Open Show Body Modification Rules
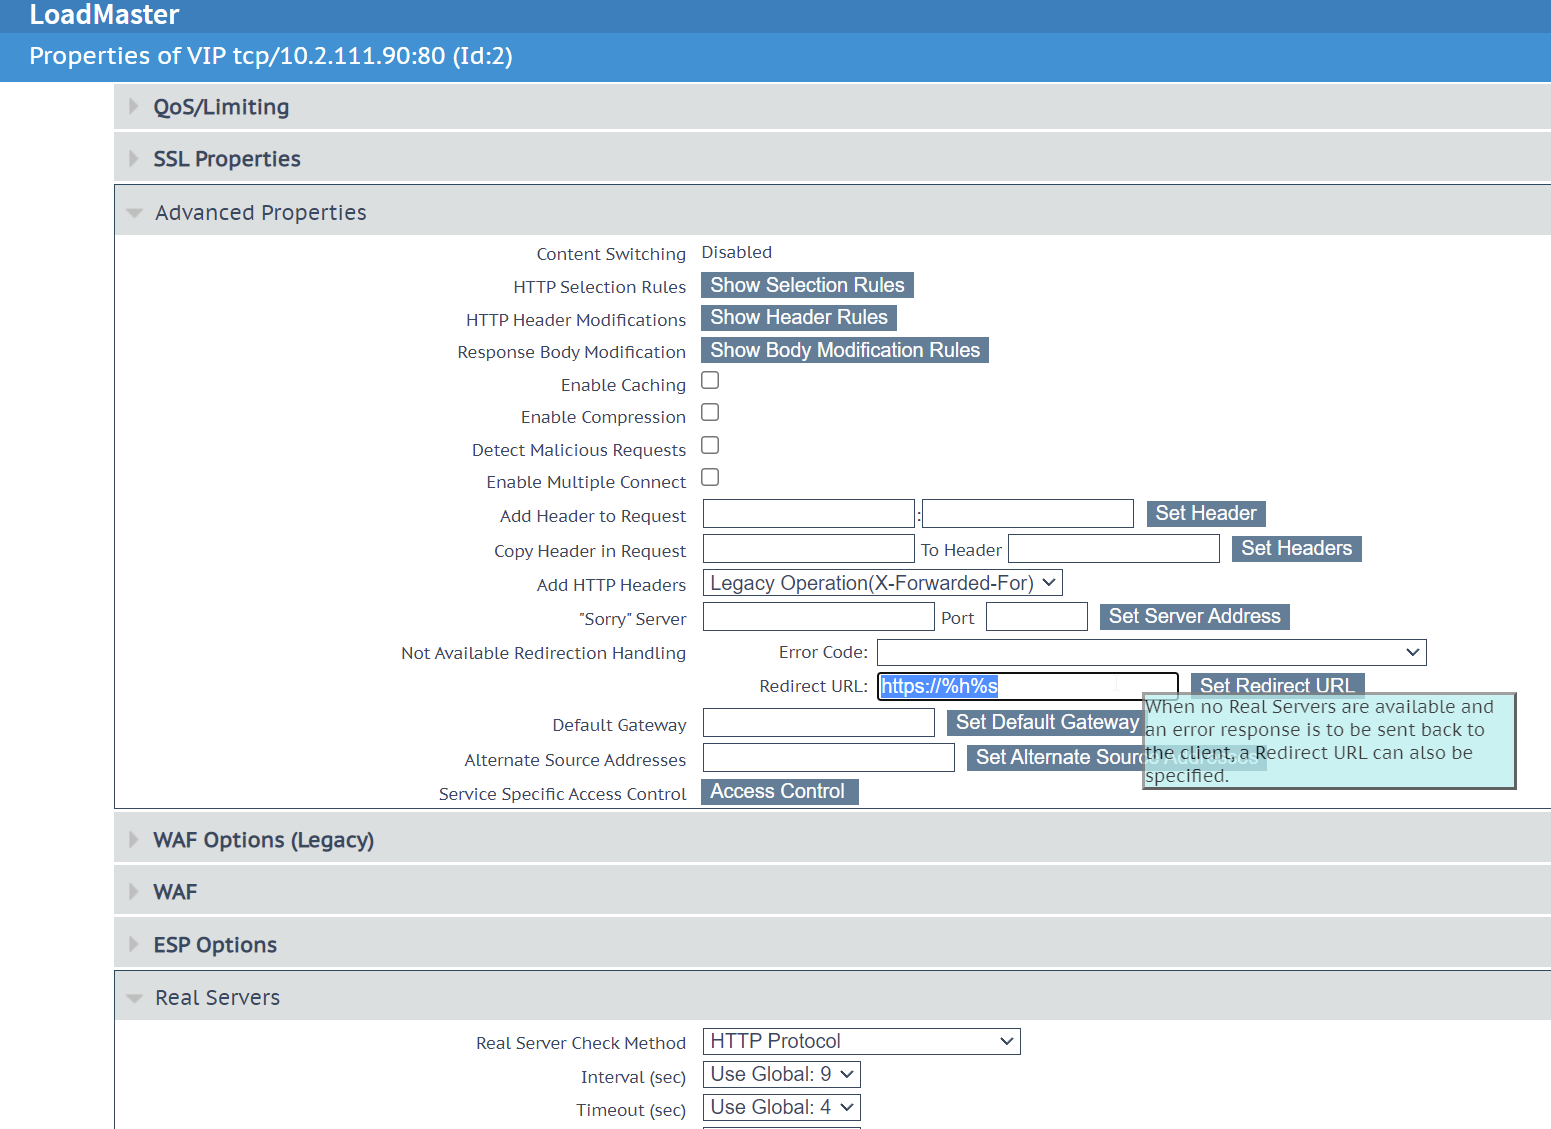Viewport: 1551px width, 1129px height. (845, 350)
